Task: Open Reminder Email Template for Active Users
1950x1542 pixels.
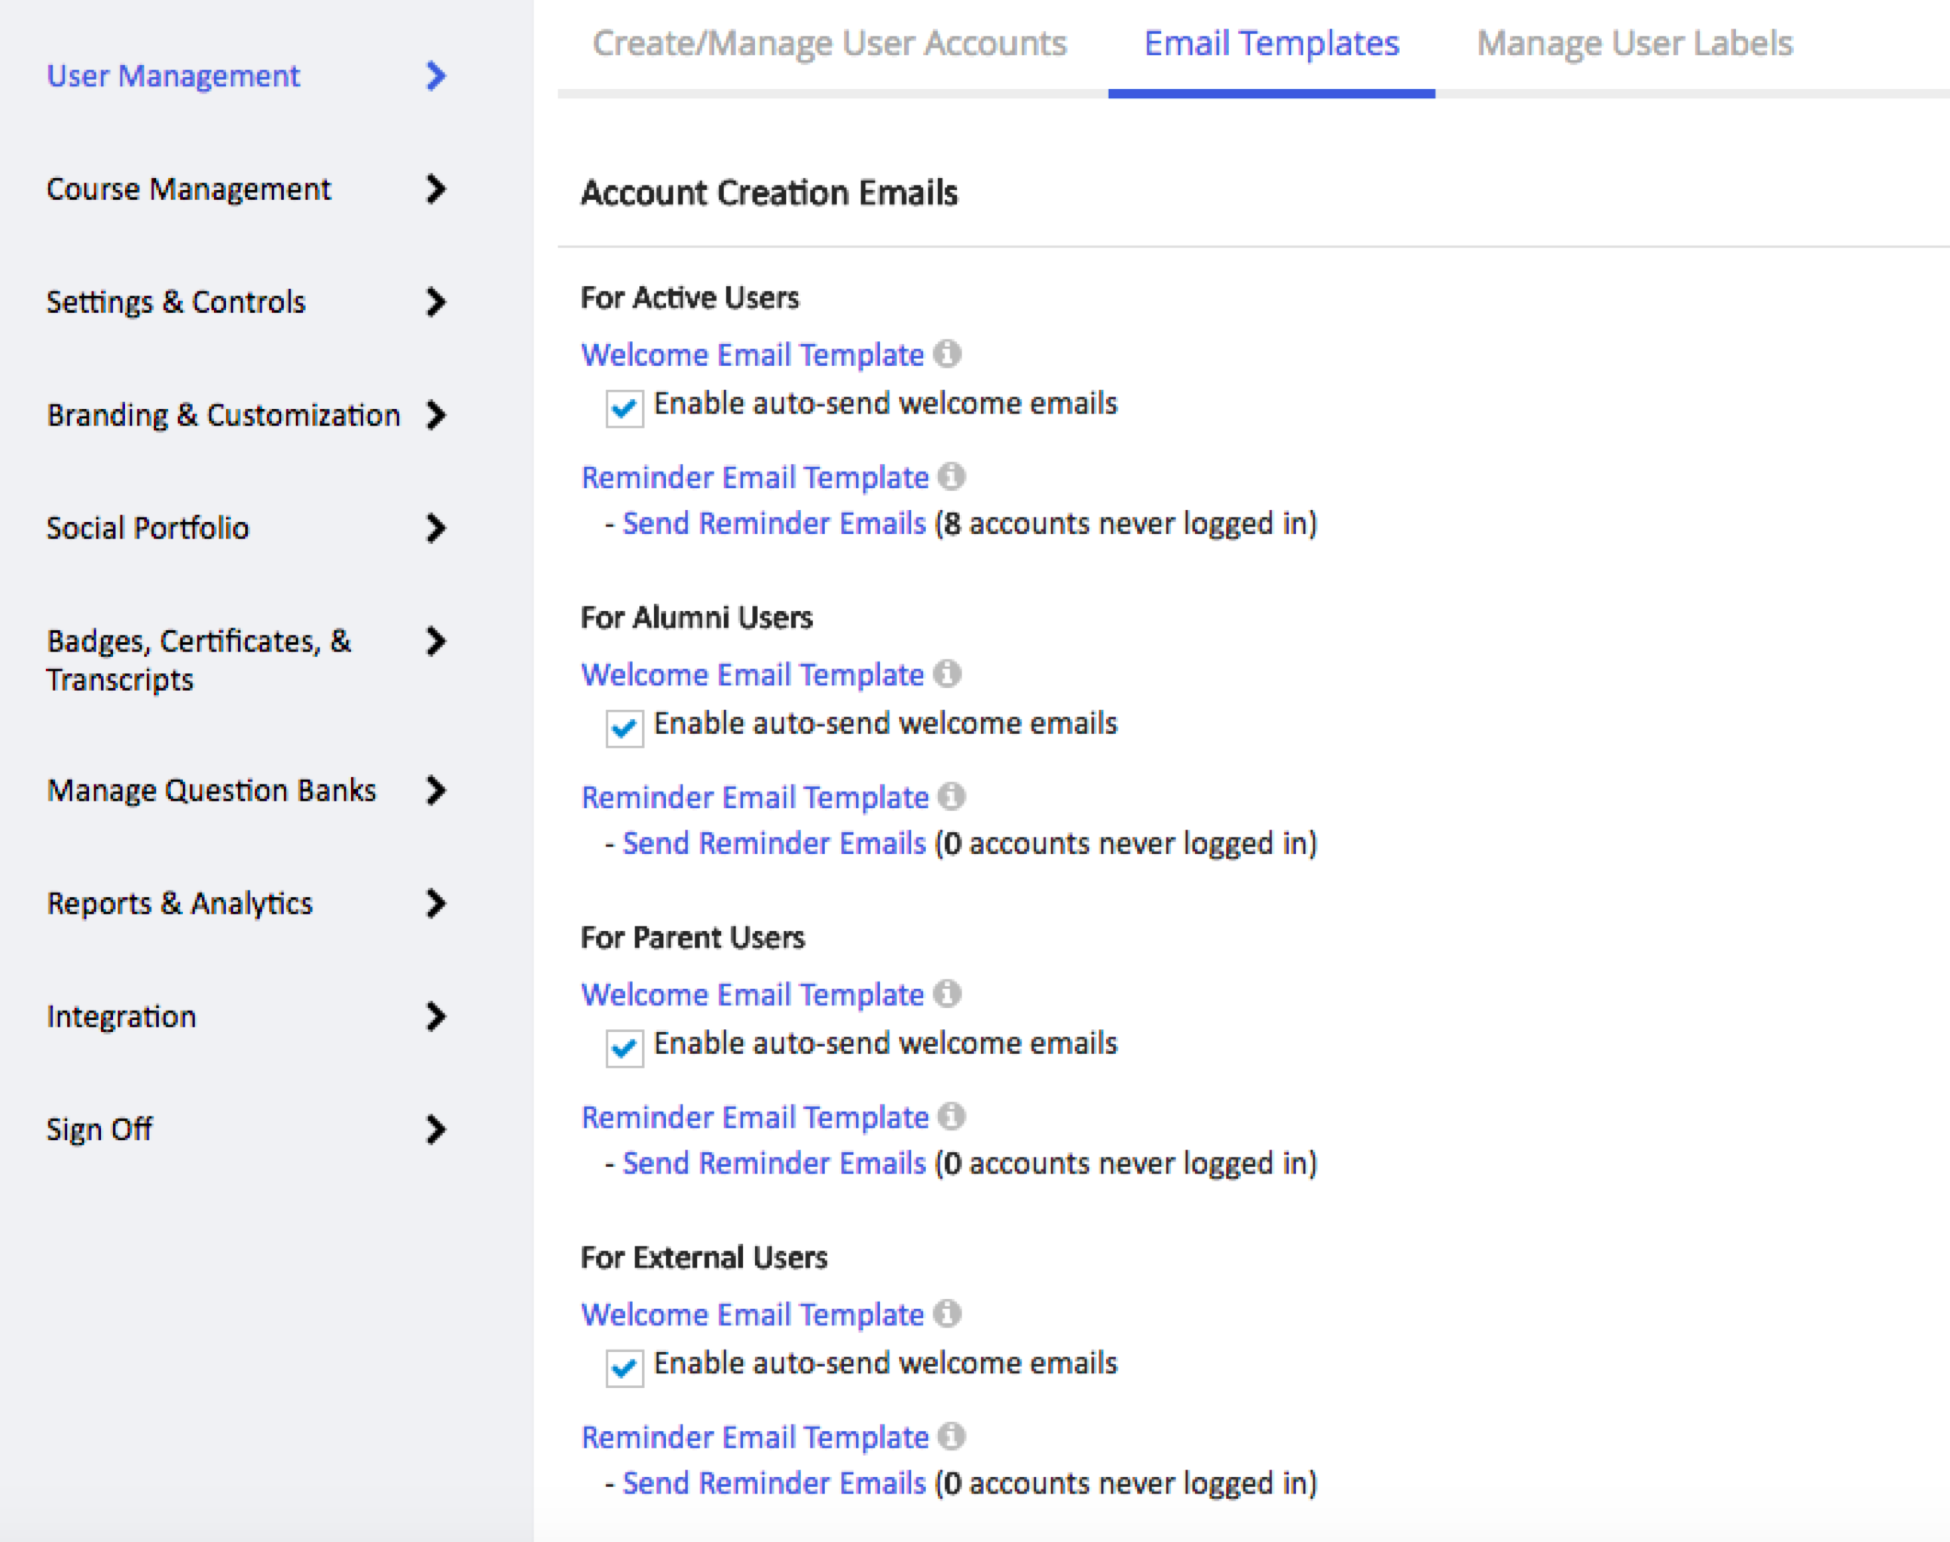Action: point(755,478)
